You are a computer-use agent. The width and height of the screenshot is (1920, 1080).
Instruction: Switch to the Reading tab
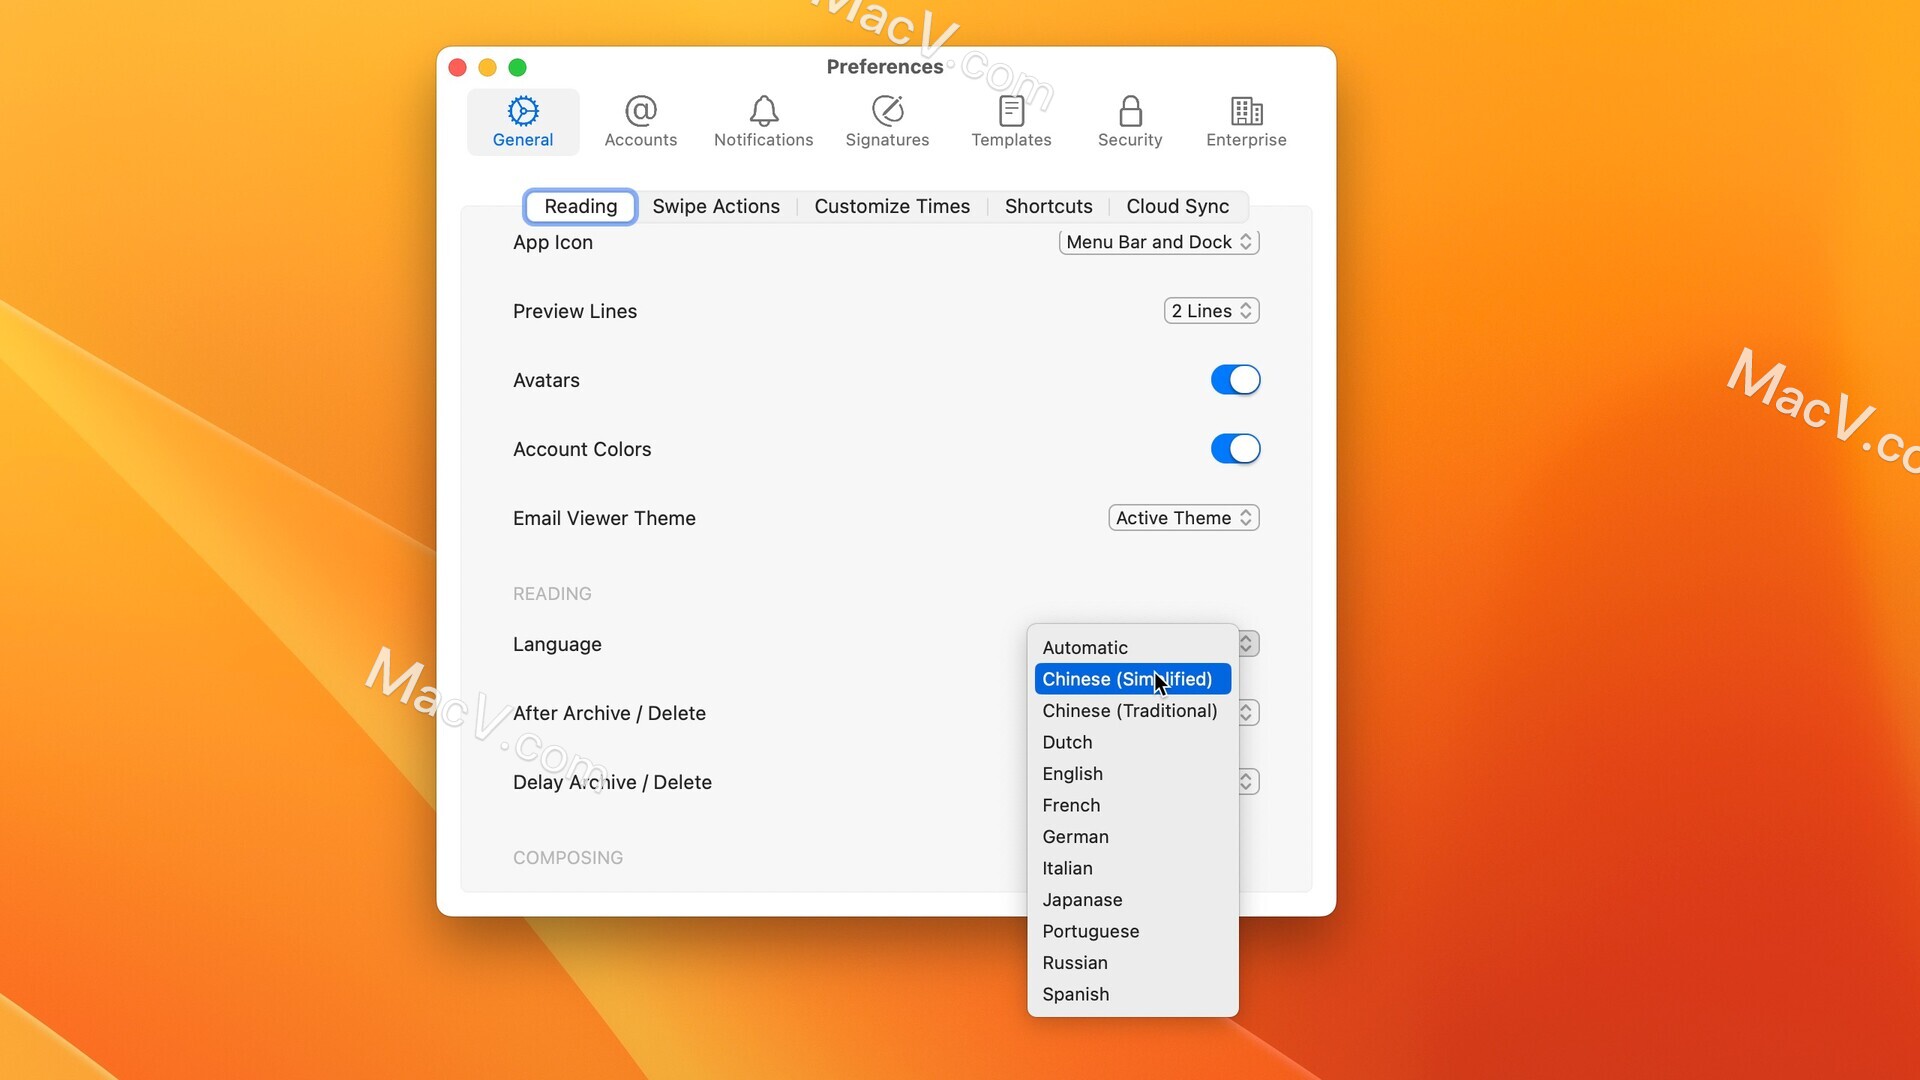click(581, 206)
